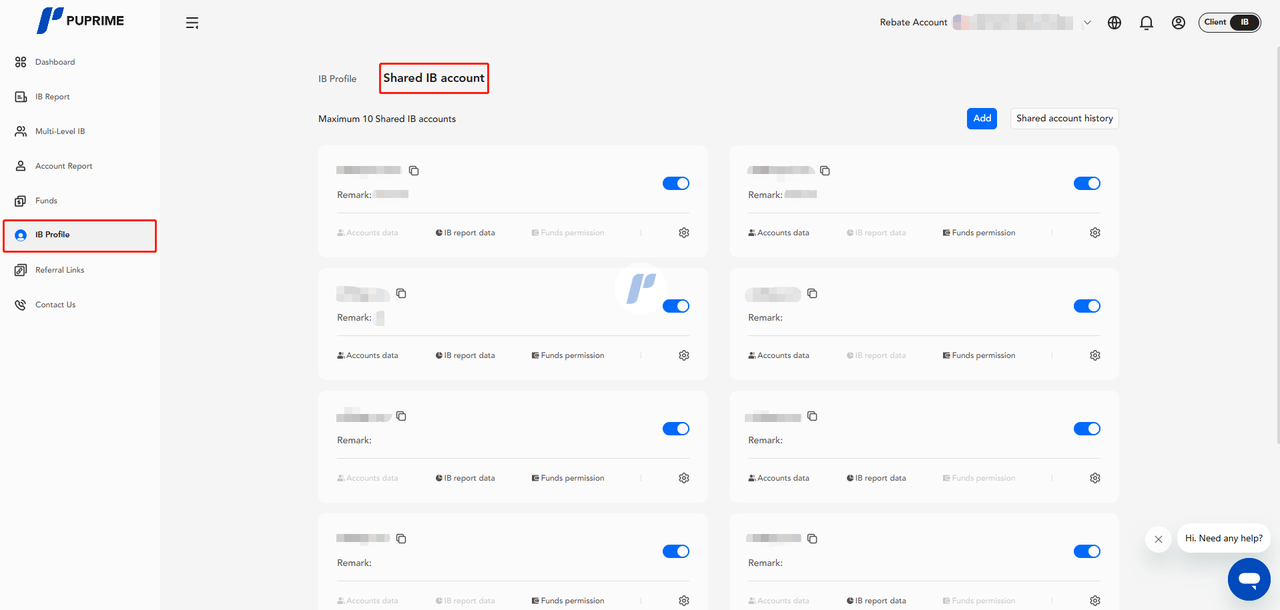Image resolution: width=1280 pixels, height=610 pixels.
Task: Disable the first shared account toggle
Action: pyautogui.click(x=676, y=184)
